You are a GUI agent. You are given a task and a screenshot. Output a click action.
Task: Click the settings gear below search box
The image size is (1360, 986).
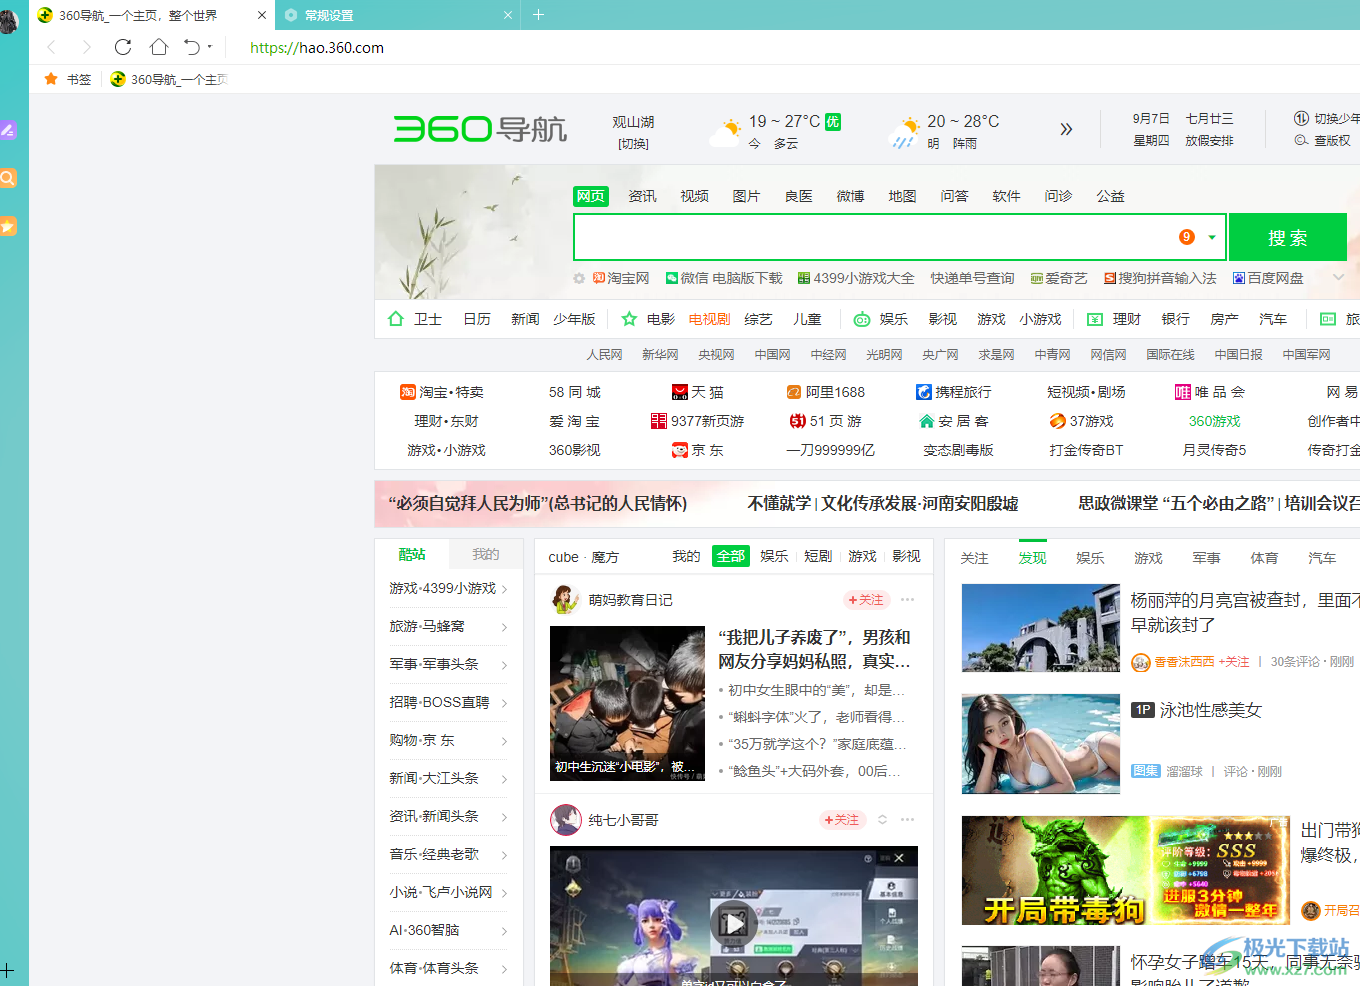pos(579,278)
